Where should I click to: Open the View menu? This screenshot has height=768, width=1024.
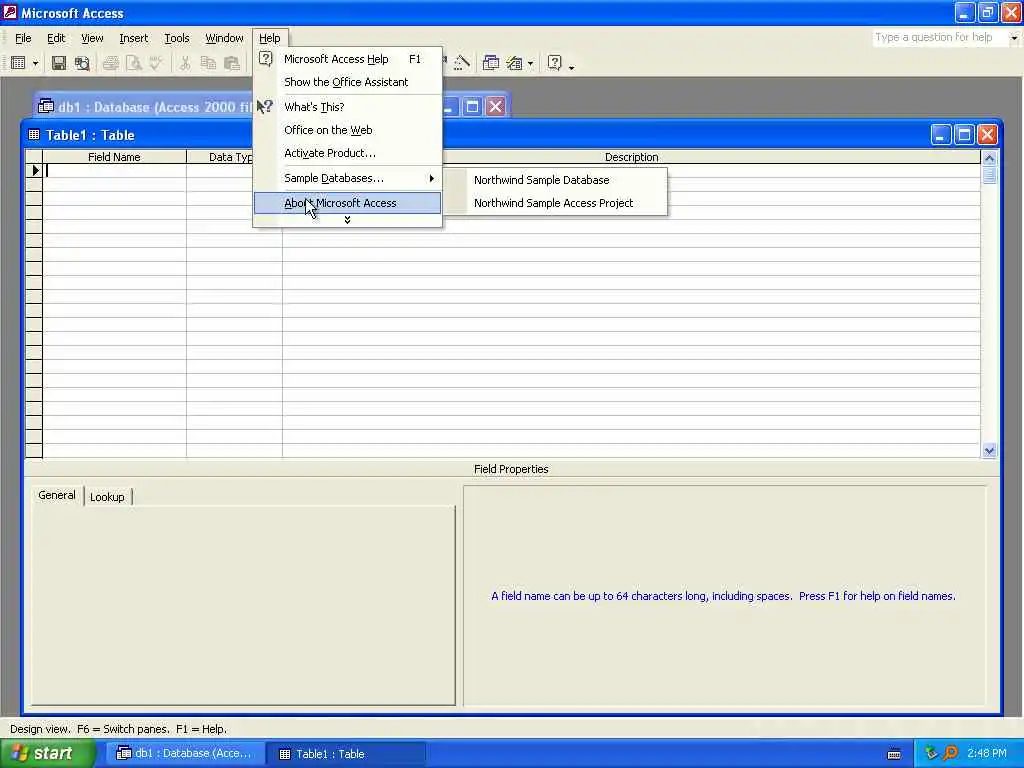pyautogui.click(x=92, y=38)
